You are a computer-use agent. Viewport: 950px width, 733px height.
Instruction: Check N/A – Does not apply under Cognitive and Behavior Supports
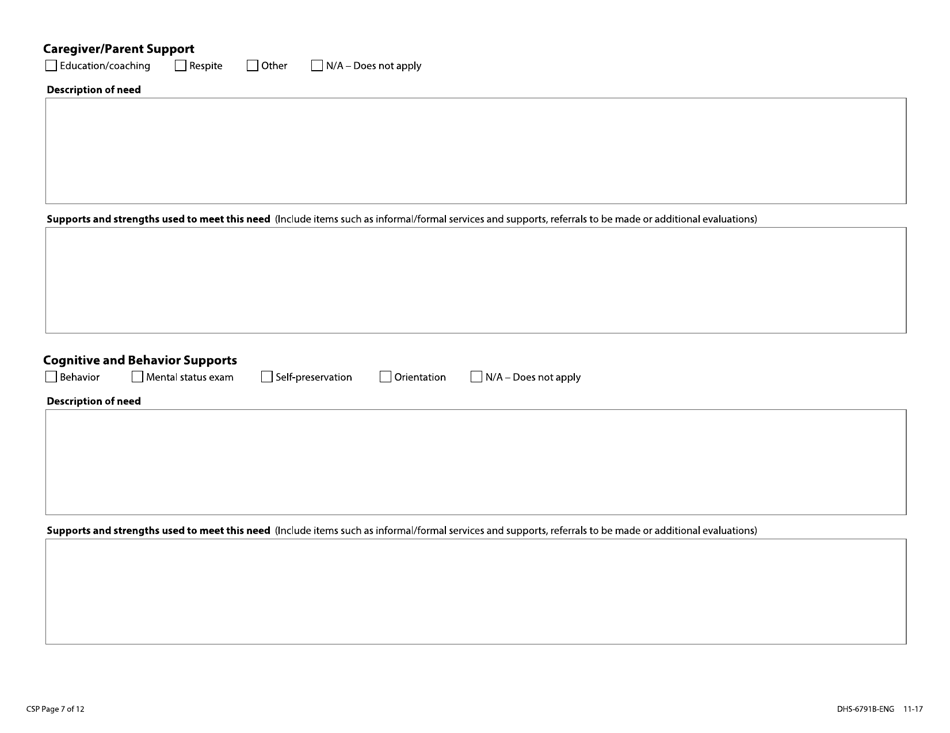click(475, 377)
